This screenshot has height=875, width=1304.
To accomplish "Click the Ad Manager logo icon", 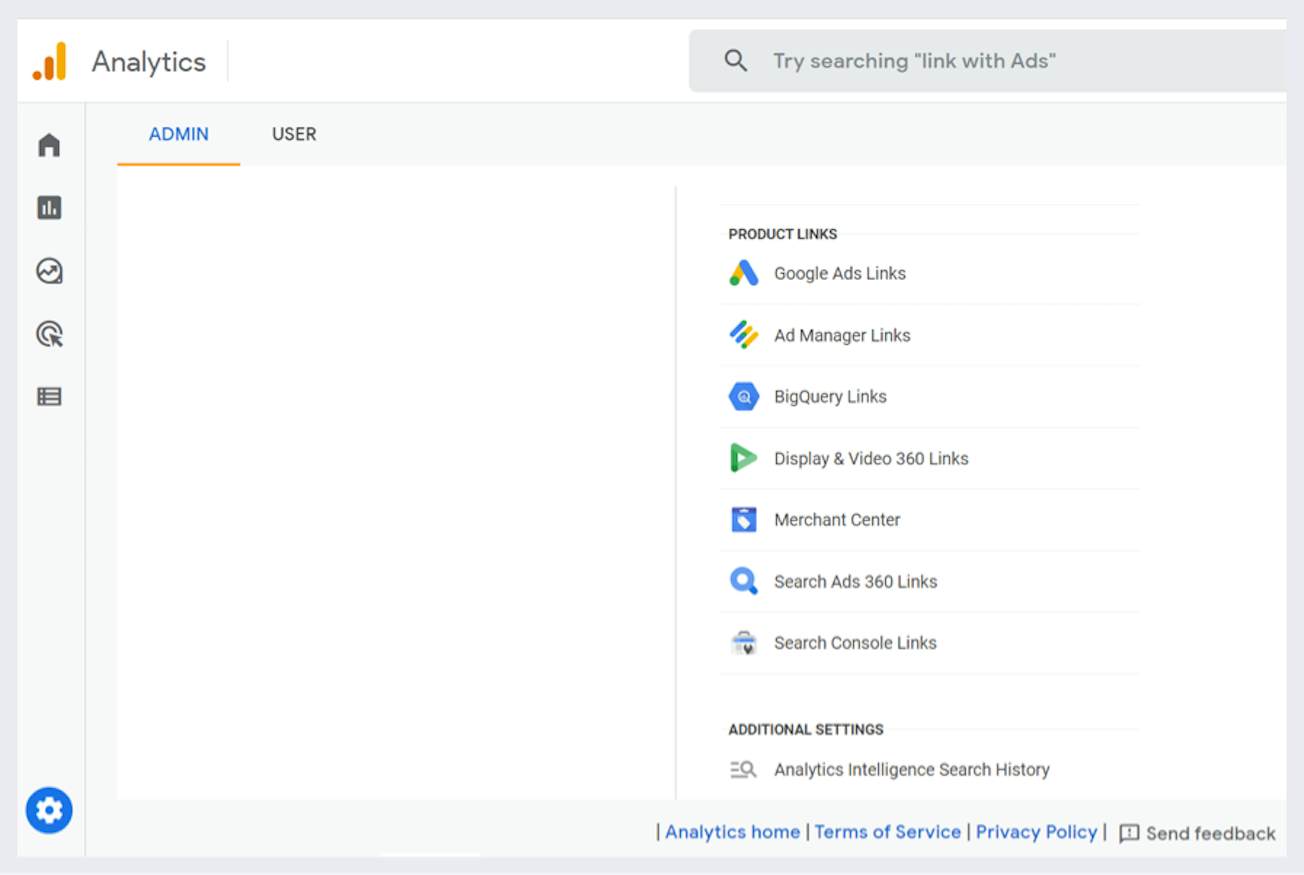I will pyautogui.click(x=744, y=335).
